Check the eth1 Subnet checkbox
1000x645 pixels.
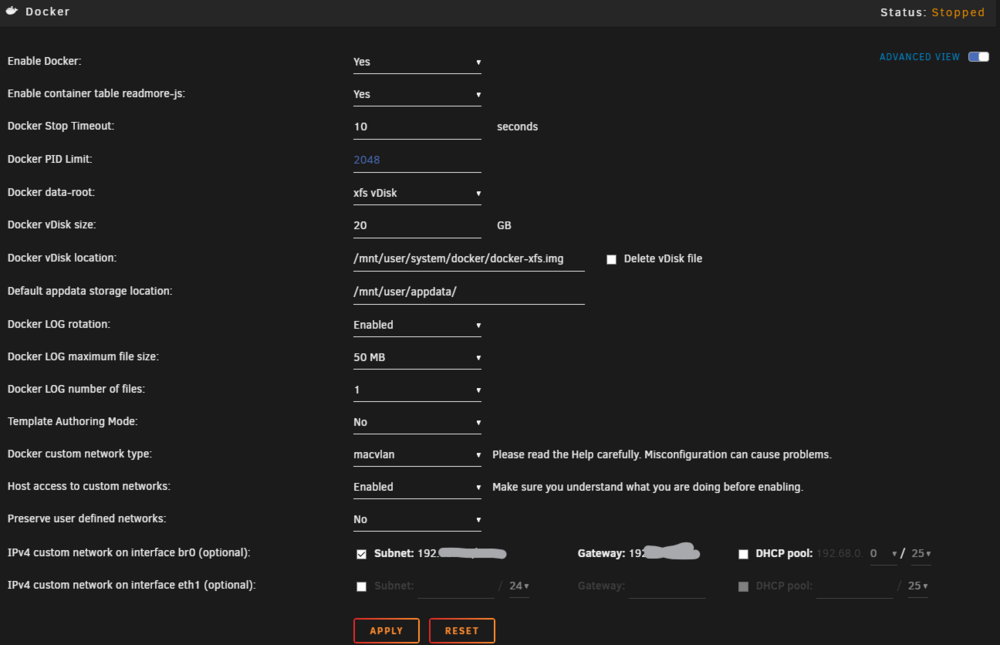pos(362,586)
